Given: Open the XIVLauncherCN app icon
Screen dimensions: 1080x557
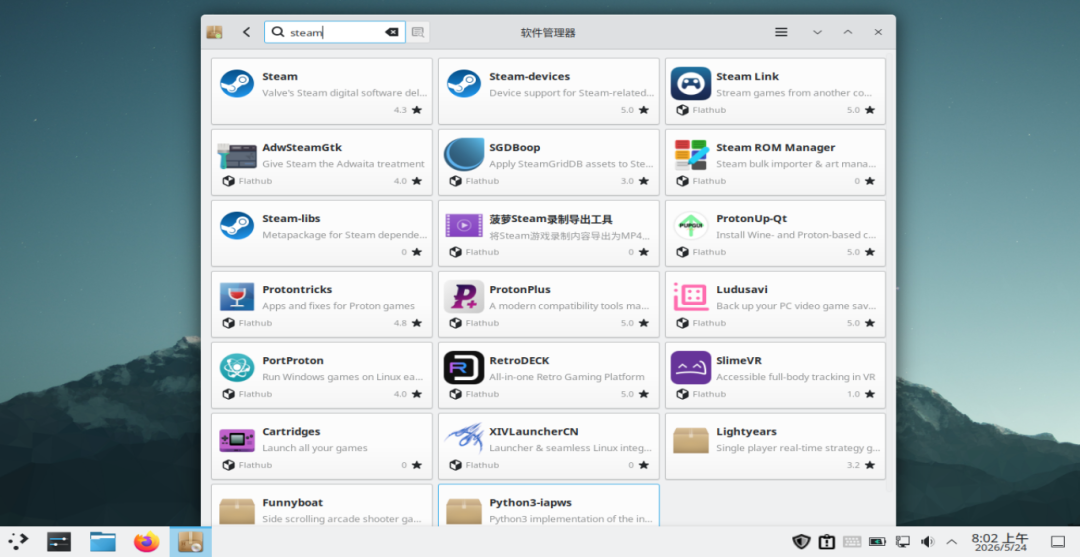Looking at the screenshot, I should pos(464,439).
